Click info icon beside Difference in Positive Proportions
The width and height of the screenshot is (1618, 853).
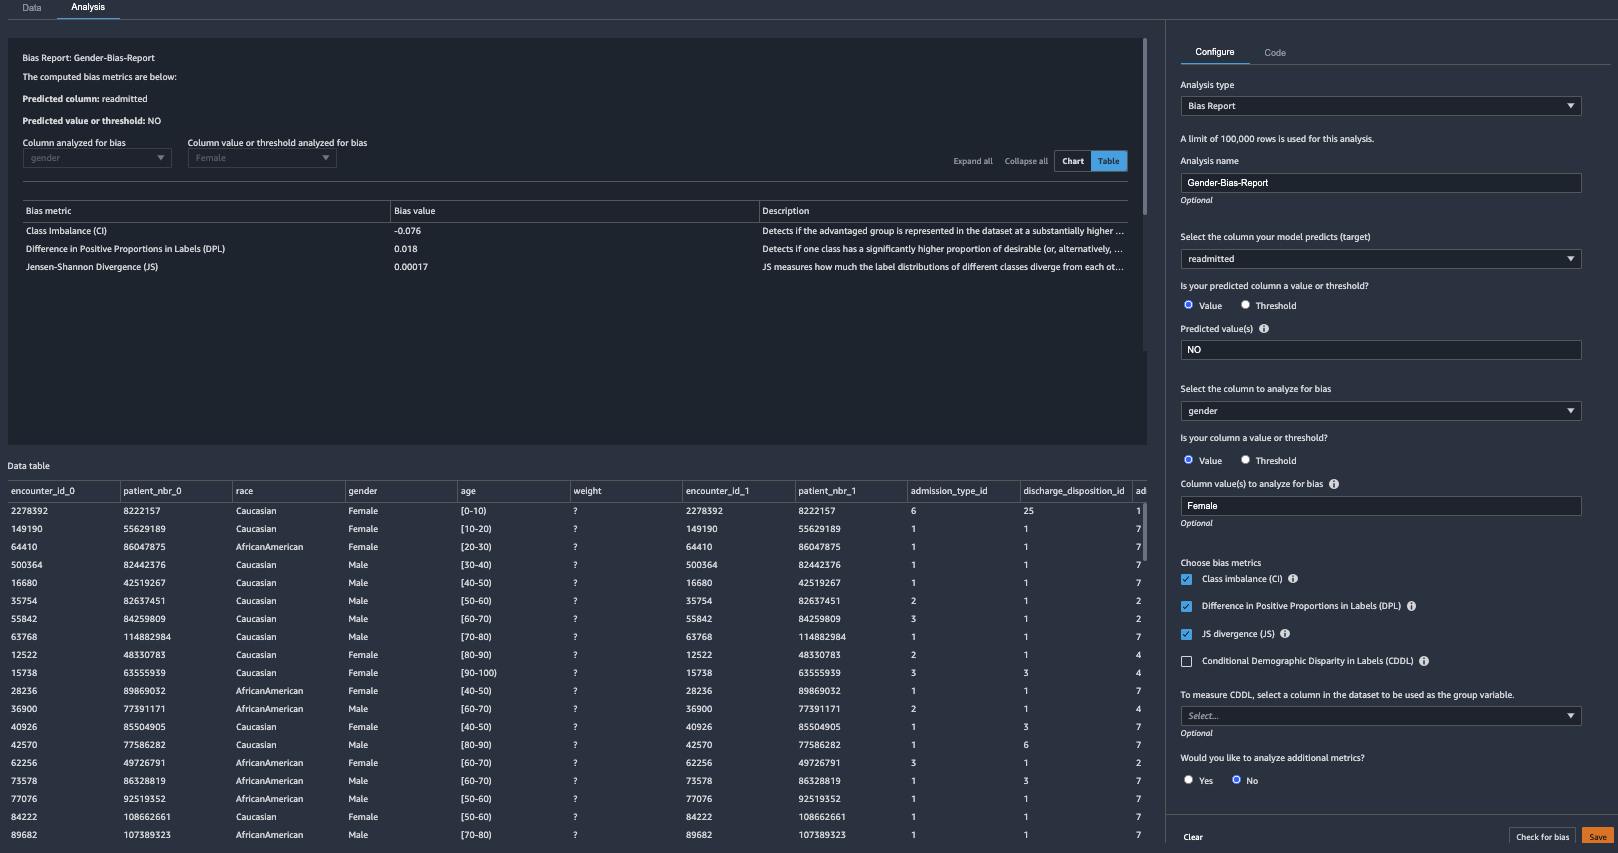(x=1411, y=606)
